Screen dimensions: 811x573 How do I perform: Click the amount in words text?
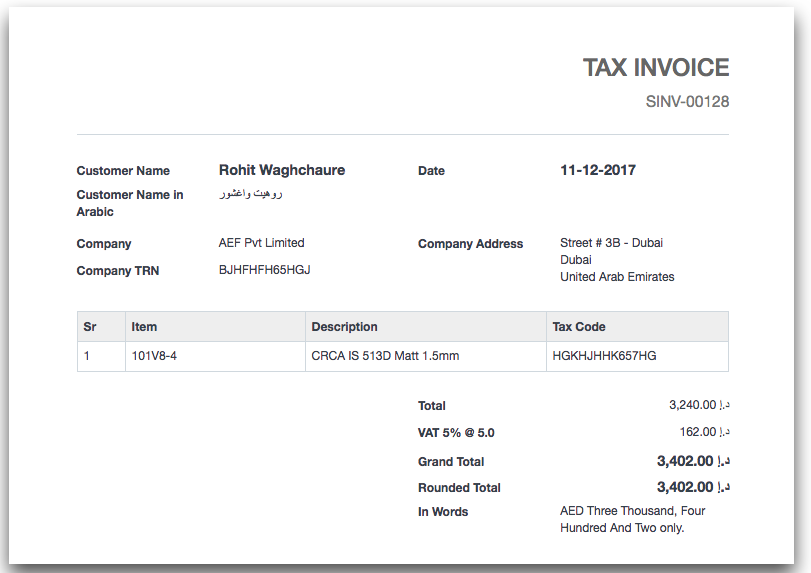point(632,519)
